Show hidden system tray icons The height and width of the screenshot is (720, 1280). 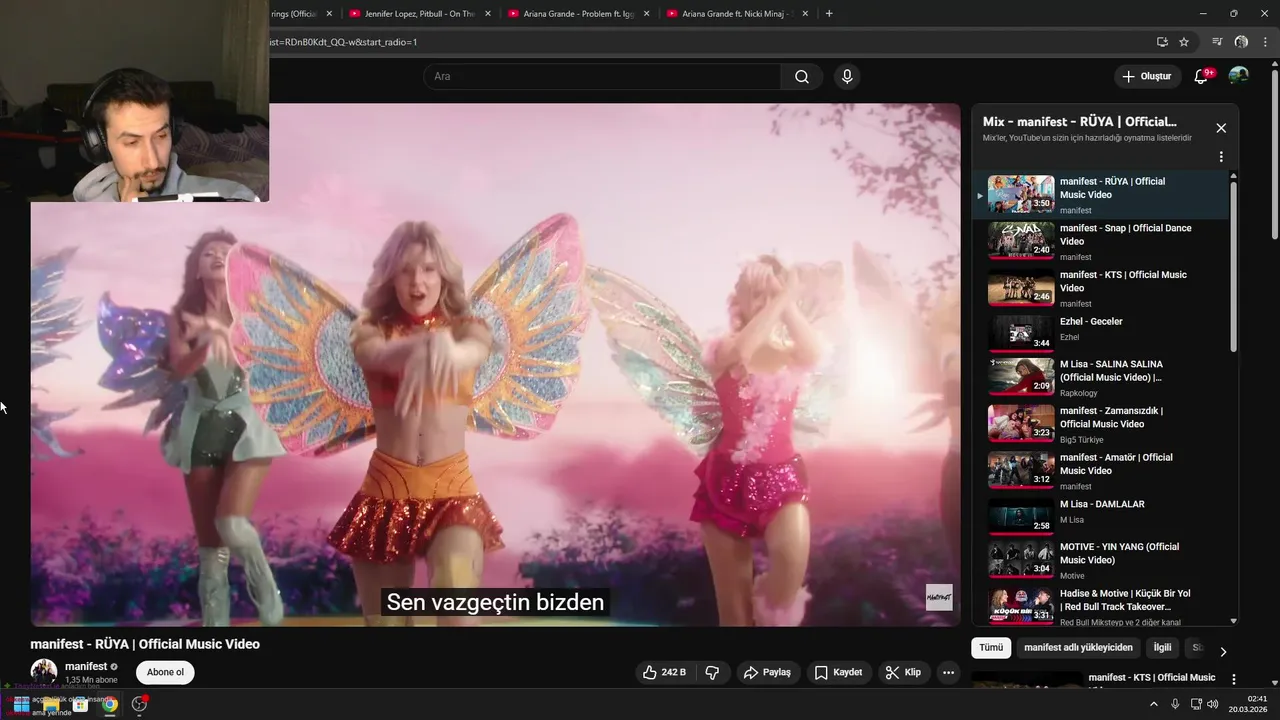click(x=1153, y=704)
